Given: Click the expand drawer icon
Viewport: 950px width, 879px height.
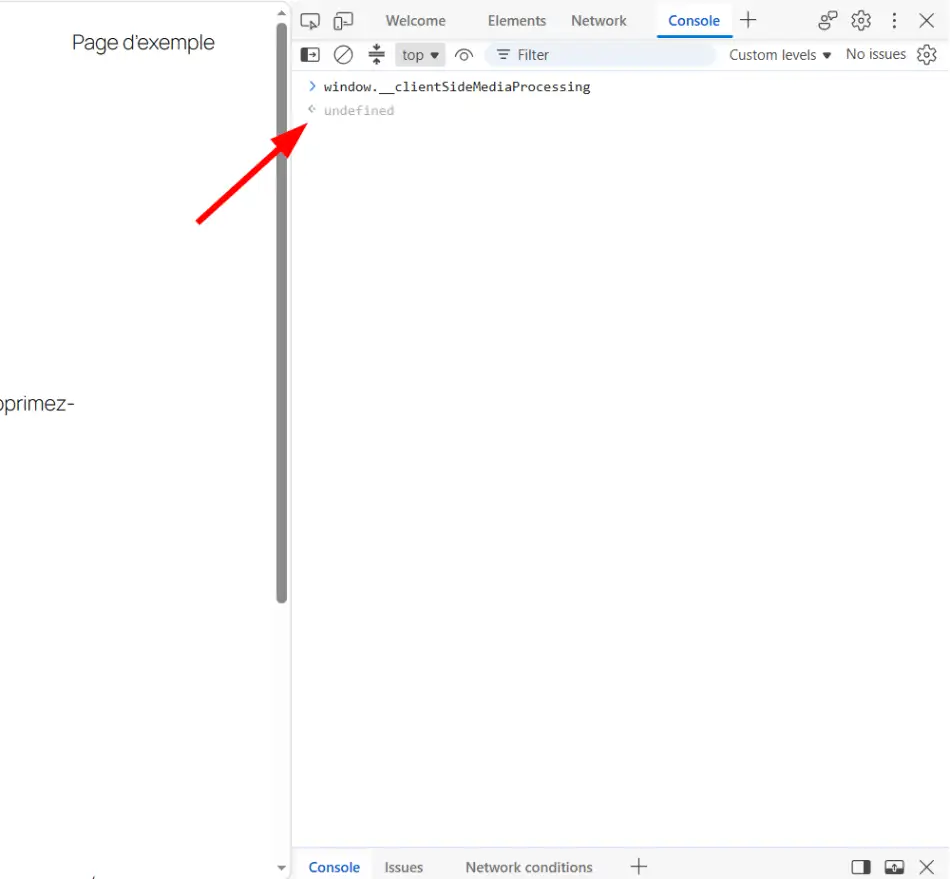Looking at the screenshot, I should click(x=894, y=867).
